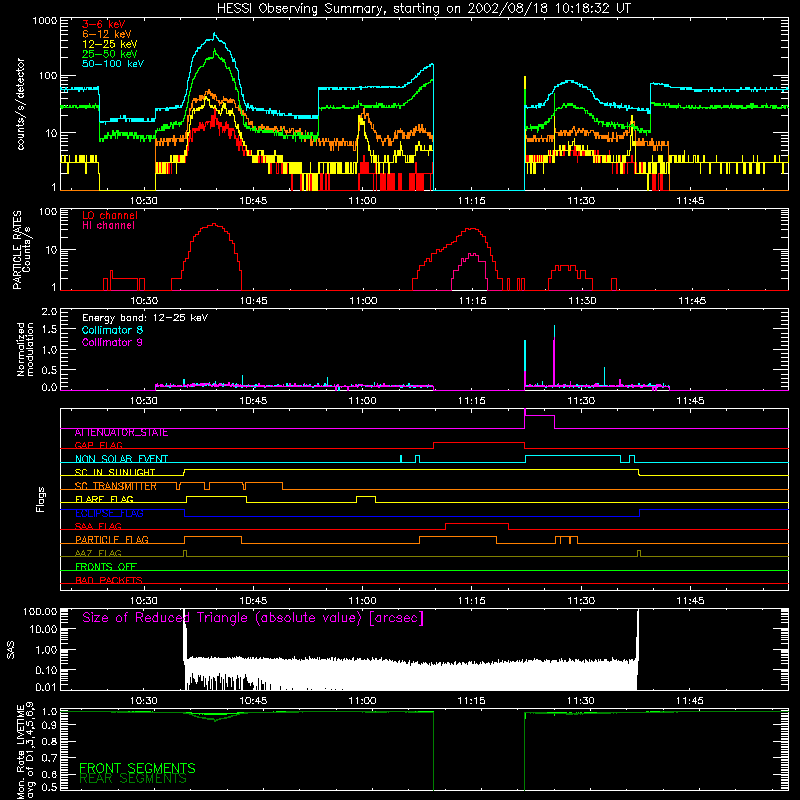Click the 1000 value on counts axis
Screen dimensions: 800x800
(45, 21)
